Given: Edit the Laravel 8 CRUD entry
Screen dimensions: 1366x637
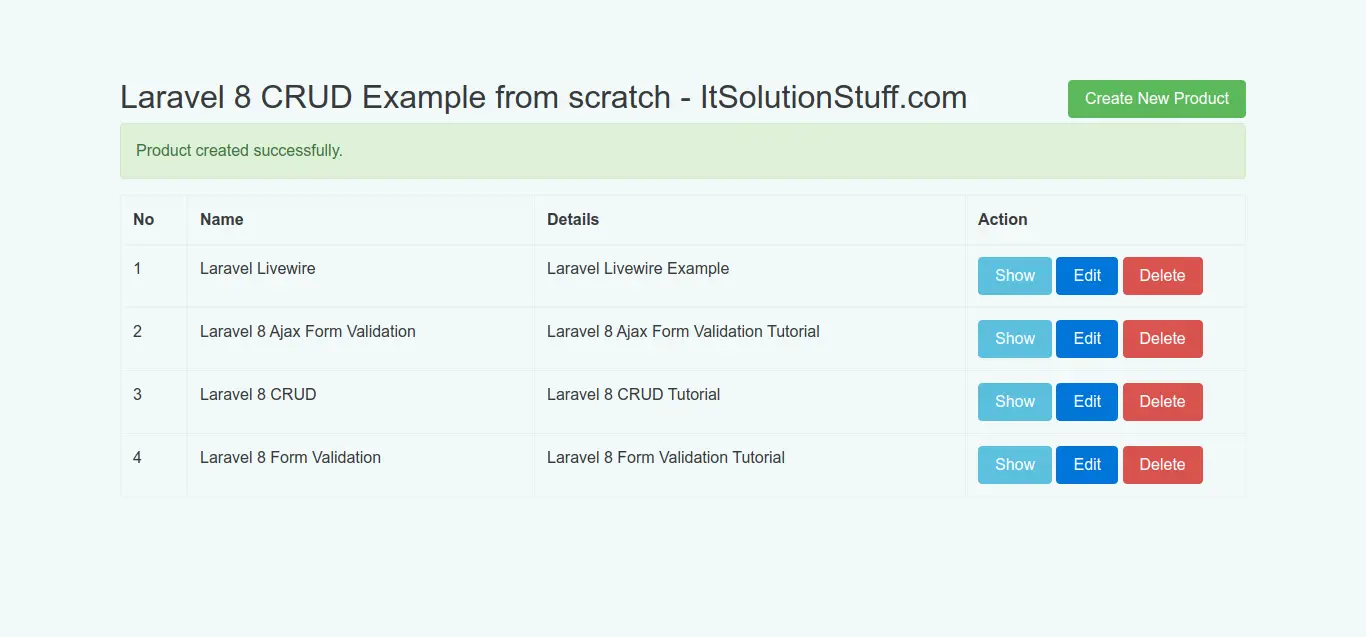Looking at the screenshot, I should pos(1086,401).
